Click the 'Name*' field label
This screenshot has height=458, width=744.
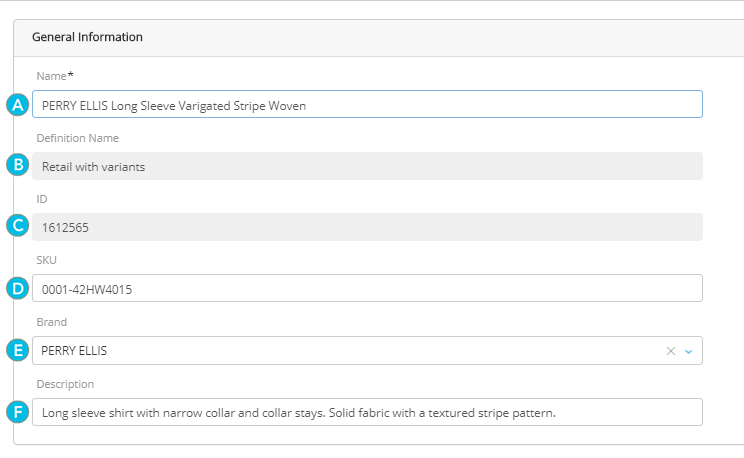coord(53,76)
